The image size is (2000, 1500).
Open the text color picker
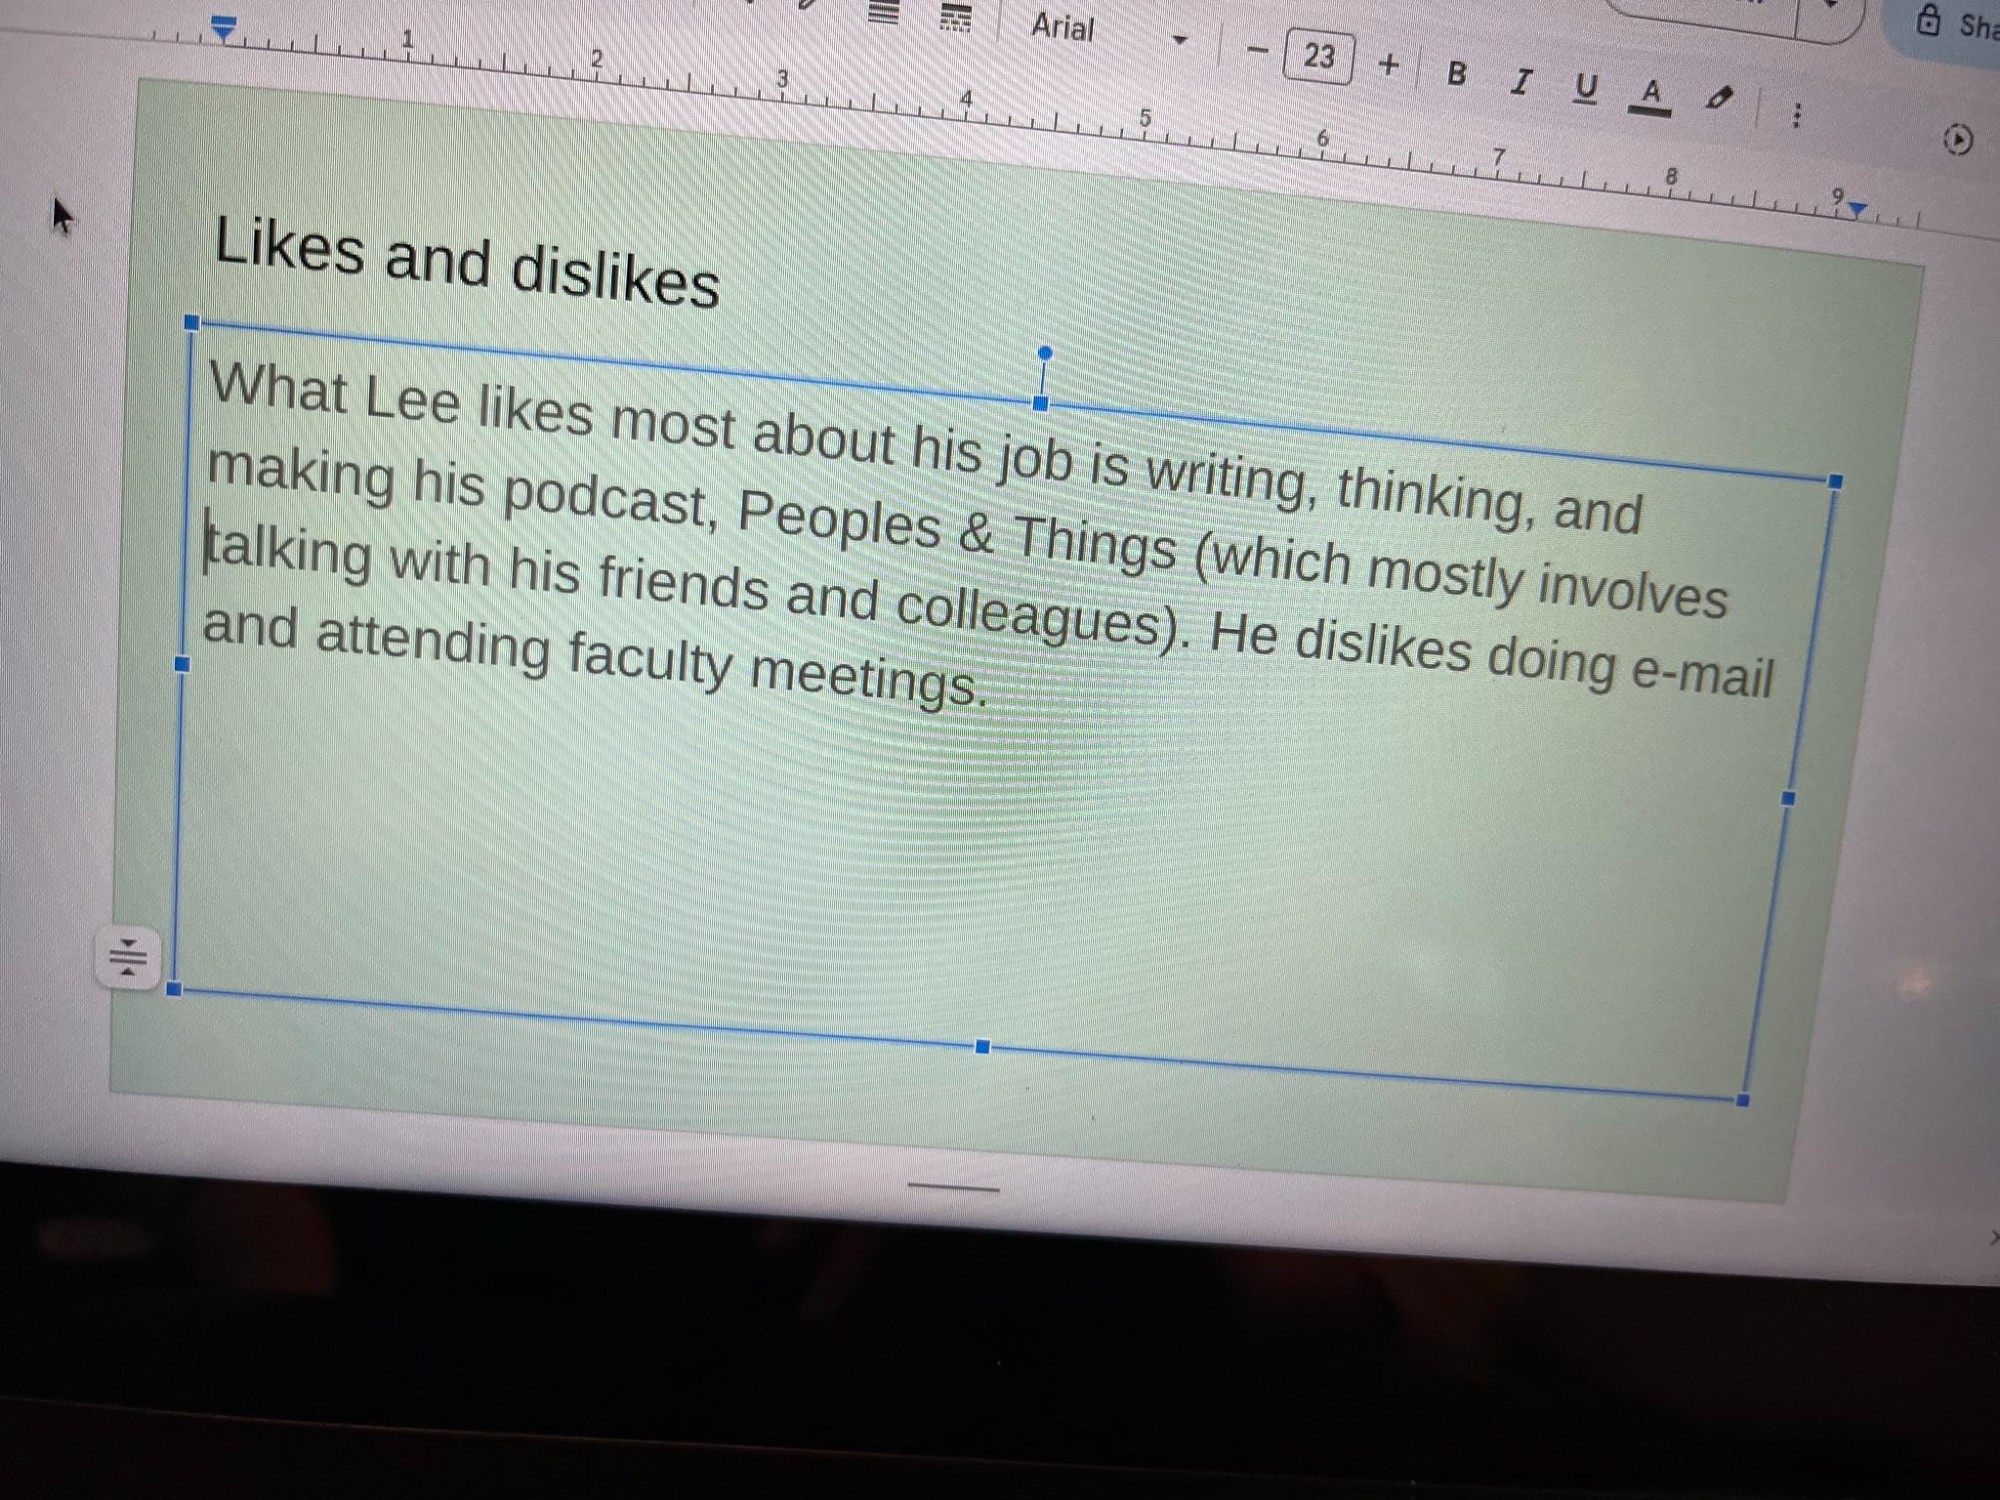1650,96
